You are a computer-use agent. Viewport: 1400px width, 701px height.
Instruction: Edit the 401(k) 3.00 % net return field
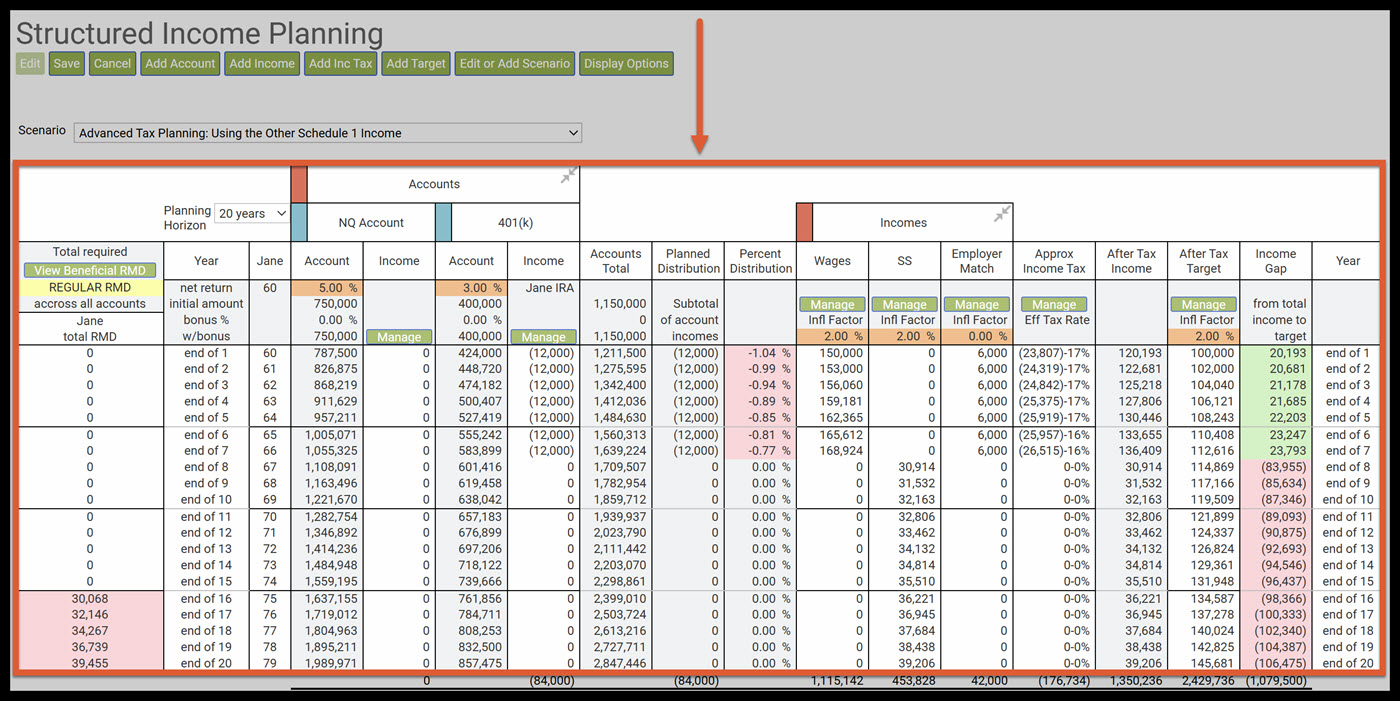(471, 287)
